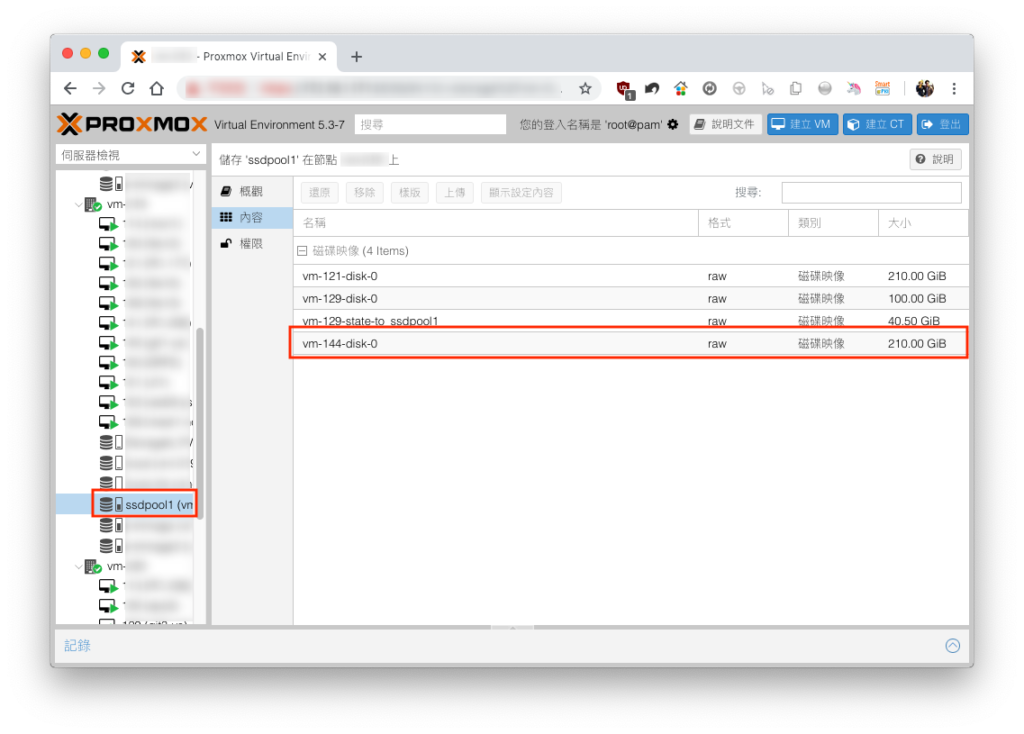Go to browser home icon
The image size is (1024, 734).
157,88
